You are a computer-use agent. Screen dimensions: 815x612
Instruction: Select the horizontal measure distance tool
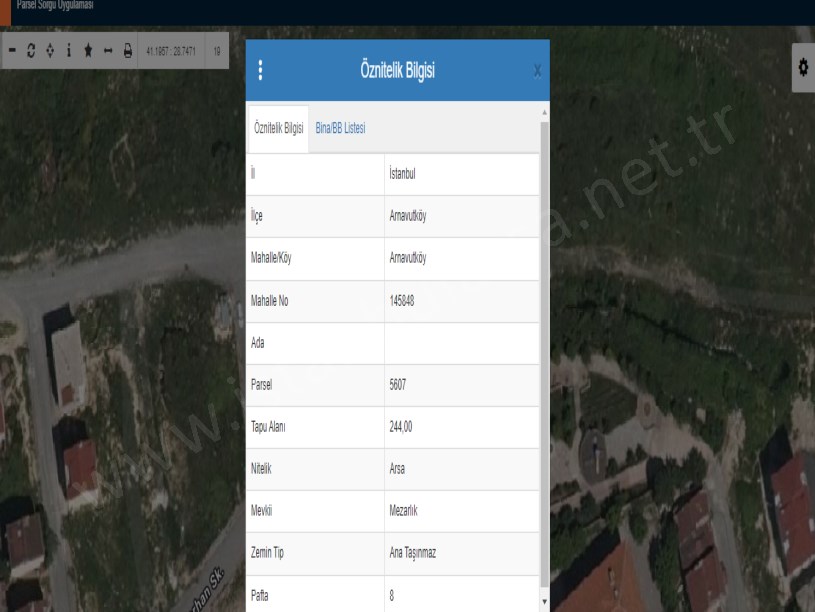[x=107, y=50]
